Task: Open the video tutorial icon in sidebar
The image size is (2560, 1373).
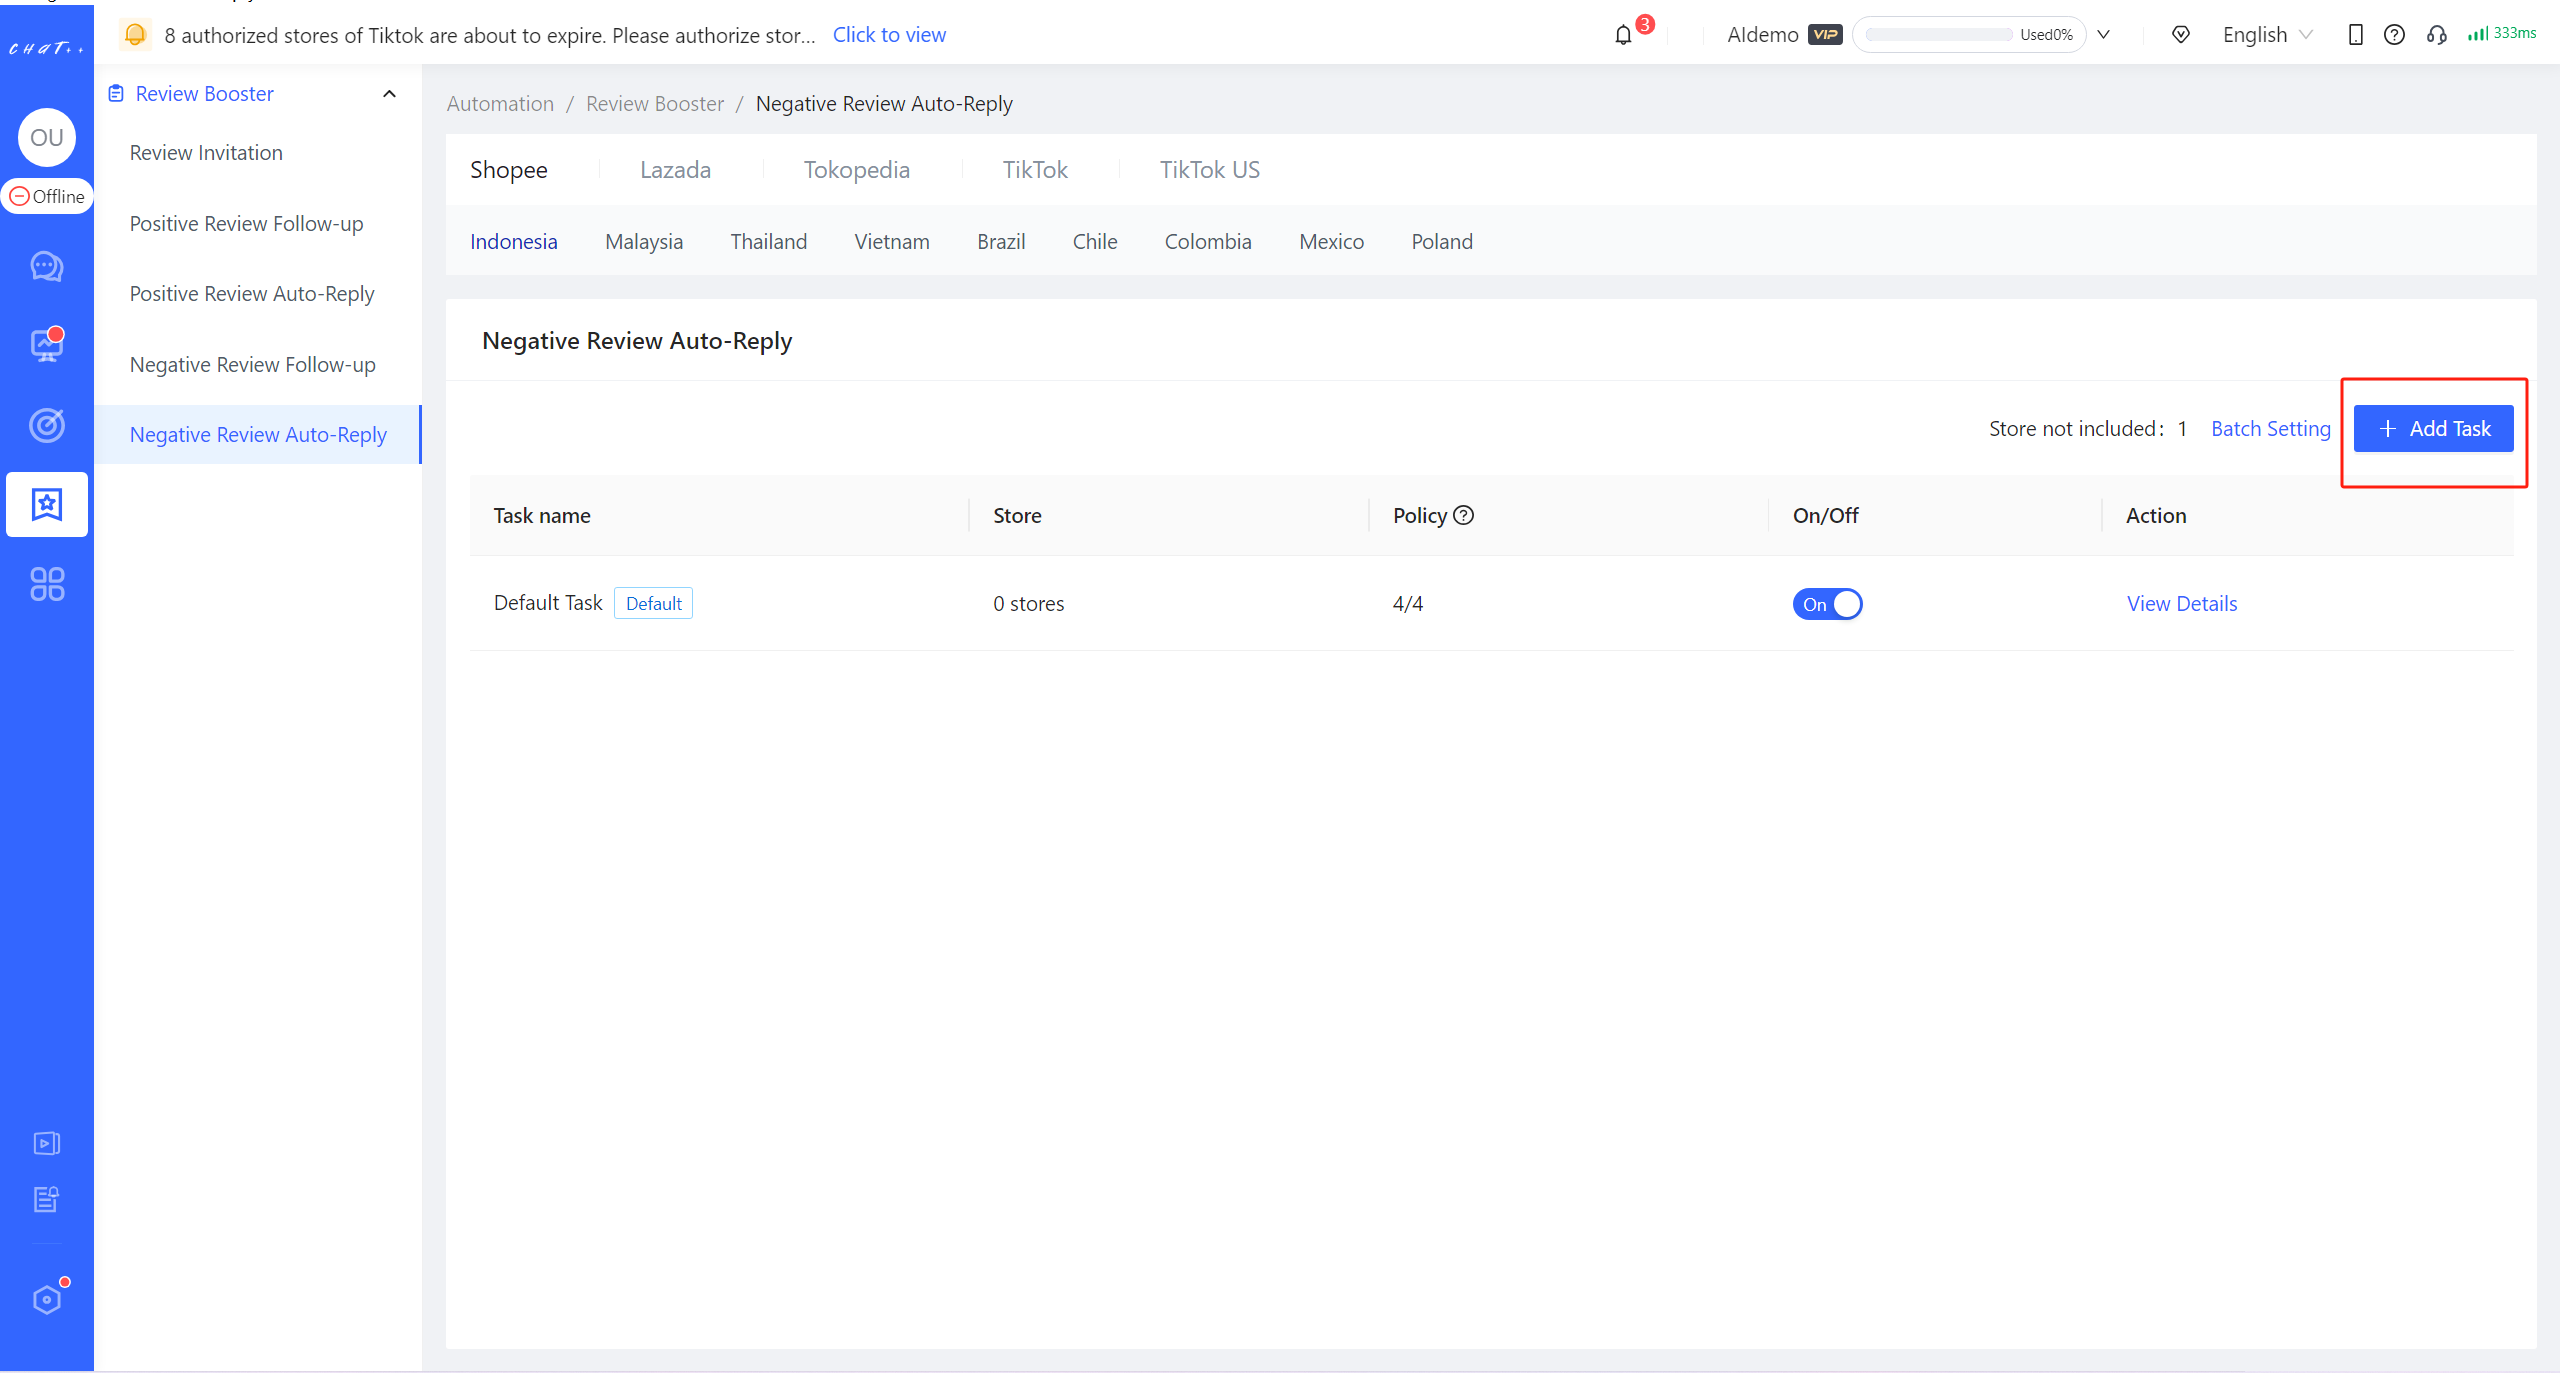Action: [46, 1143]
